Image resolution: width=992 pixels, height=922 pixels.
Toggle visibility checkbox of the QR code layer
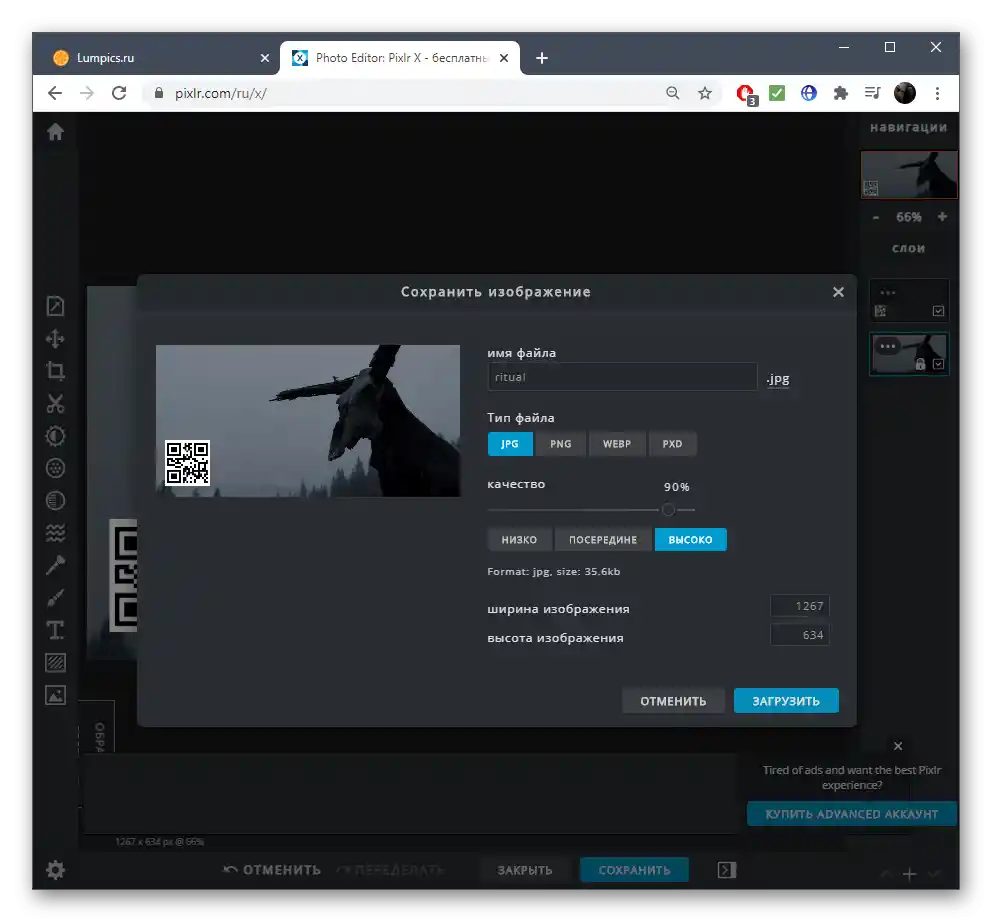click(938, 311)
